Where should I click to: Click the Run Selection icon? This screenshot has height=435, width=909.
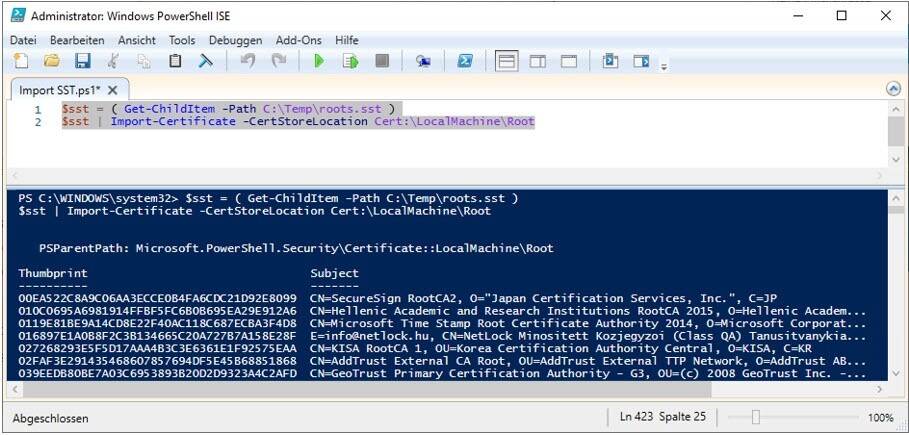click(x=350, y=61)
